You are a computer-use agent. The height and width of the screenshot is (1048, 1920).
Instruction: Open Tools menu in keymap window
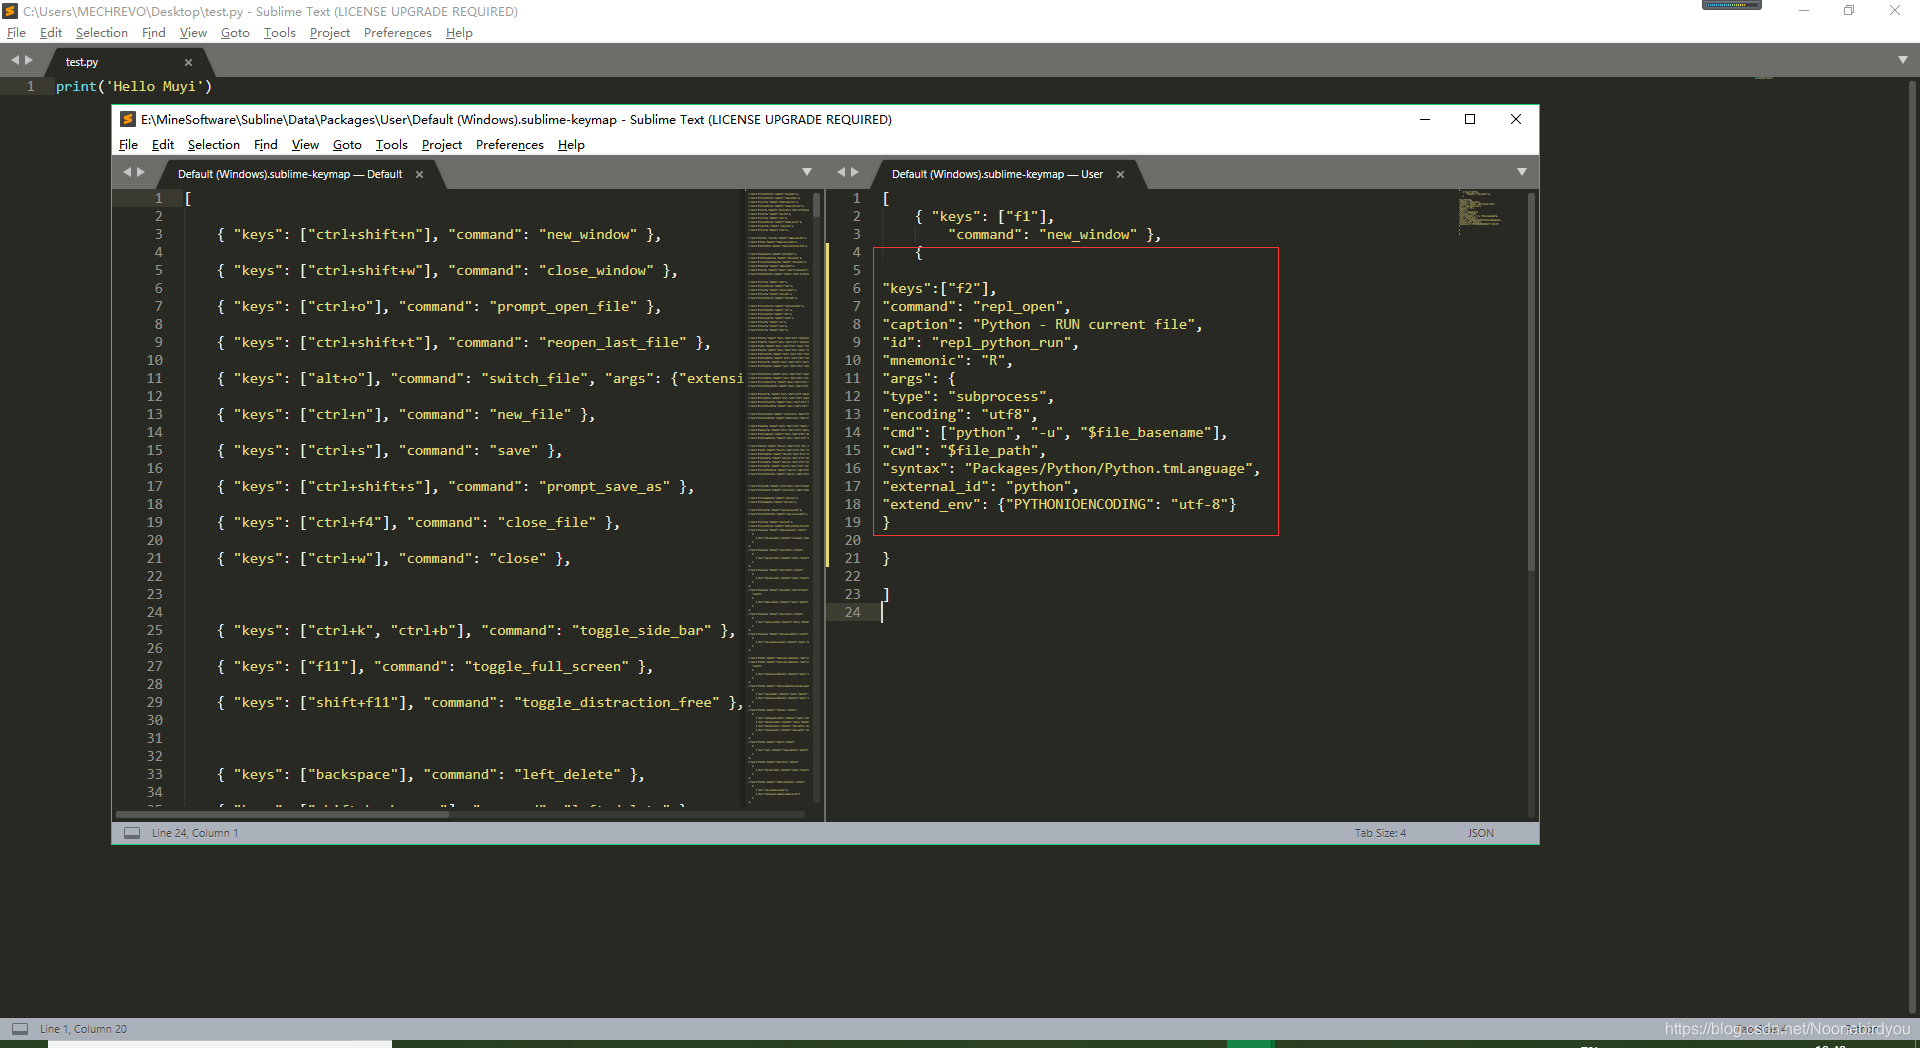(x=392, y=145)
